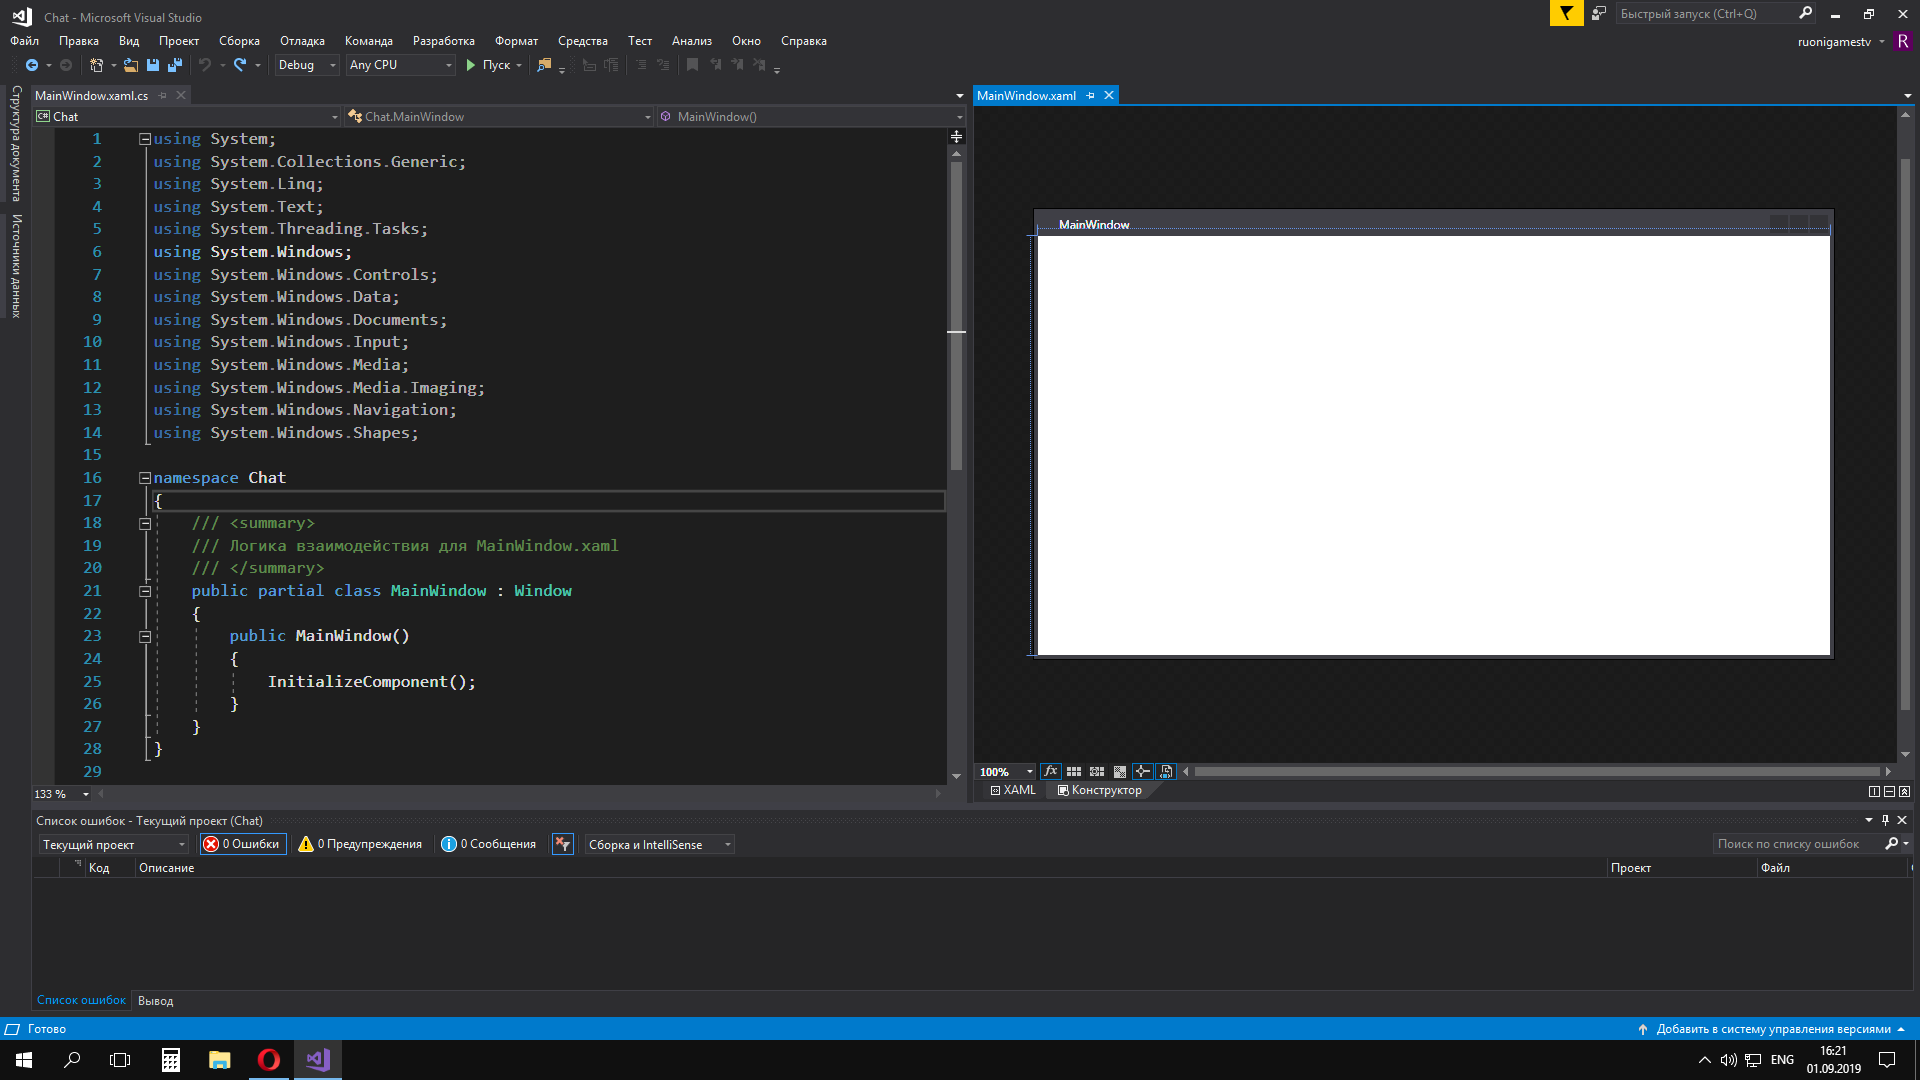The height and width of the screenshot is (1080, 1920).
Task: Click Добавить в систему управления версиями
Action: point(1773,1029)
